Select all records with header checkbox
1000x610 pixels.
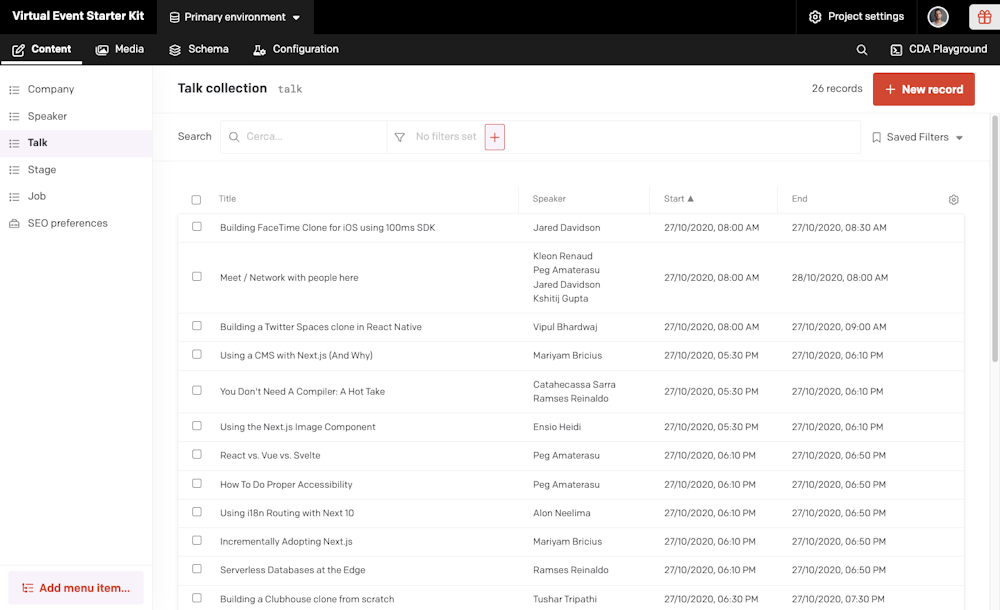(x=196, y=200)
